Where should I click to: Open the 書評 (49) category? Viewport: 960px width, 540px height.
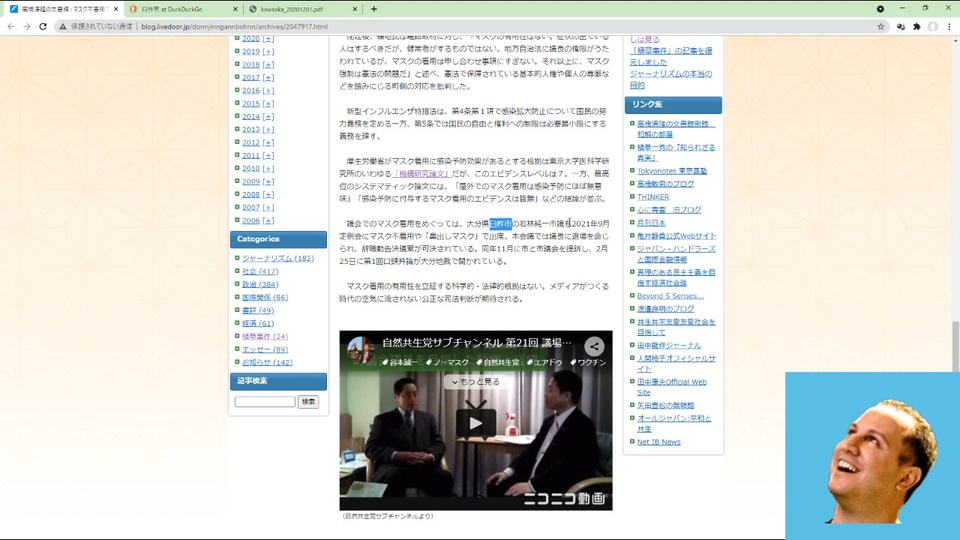click(x=258, y=310)
